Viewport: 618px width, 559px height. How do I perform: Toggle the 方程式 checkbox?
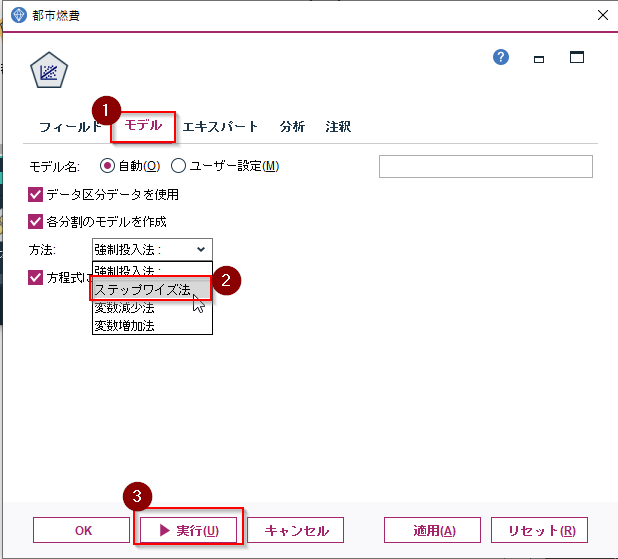pos(35,278)
